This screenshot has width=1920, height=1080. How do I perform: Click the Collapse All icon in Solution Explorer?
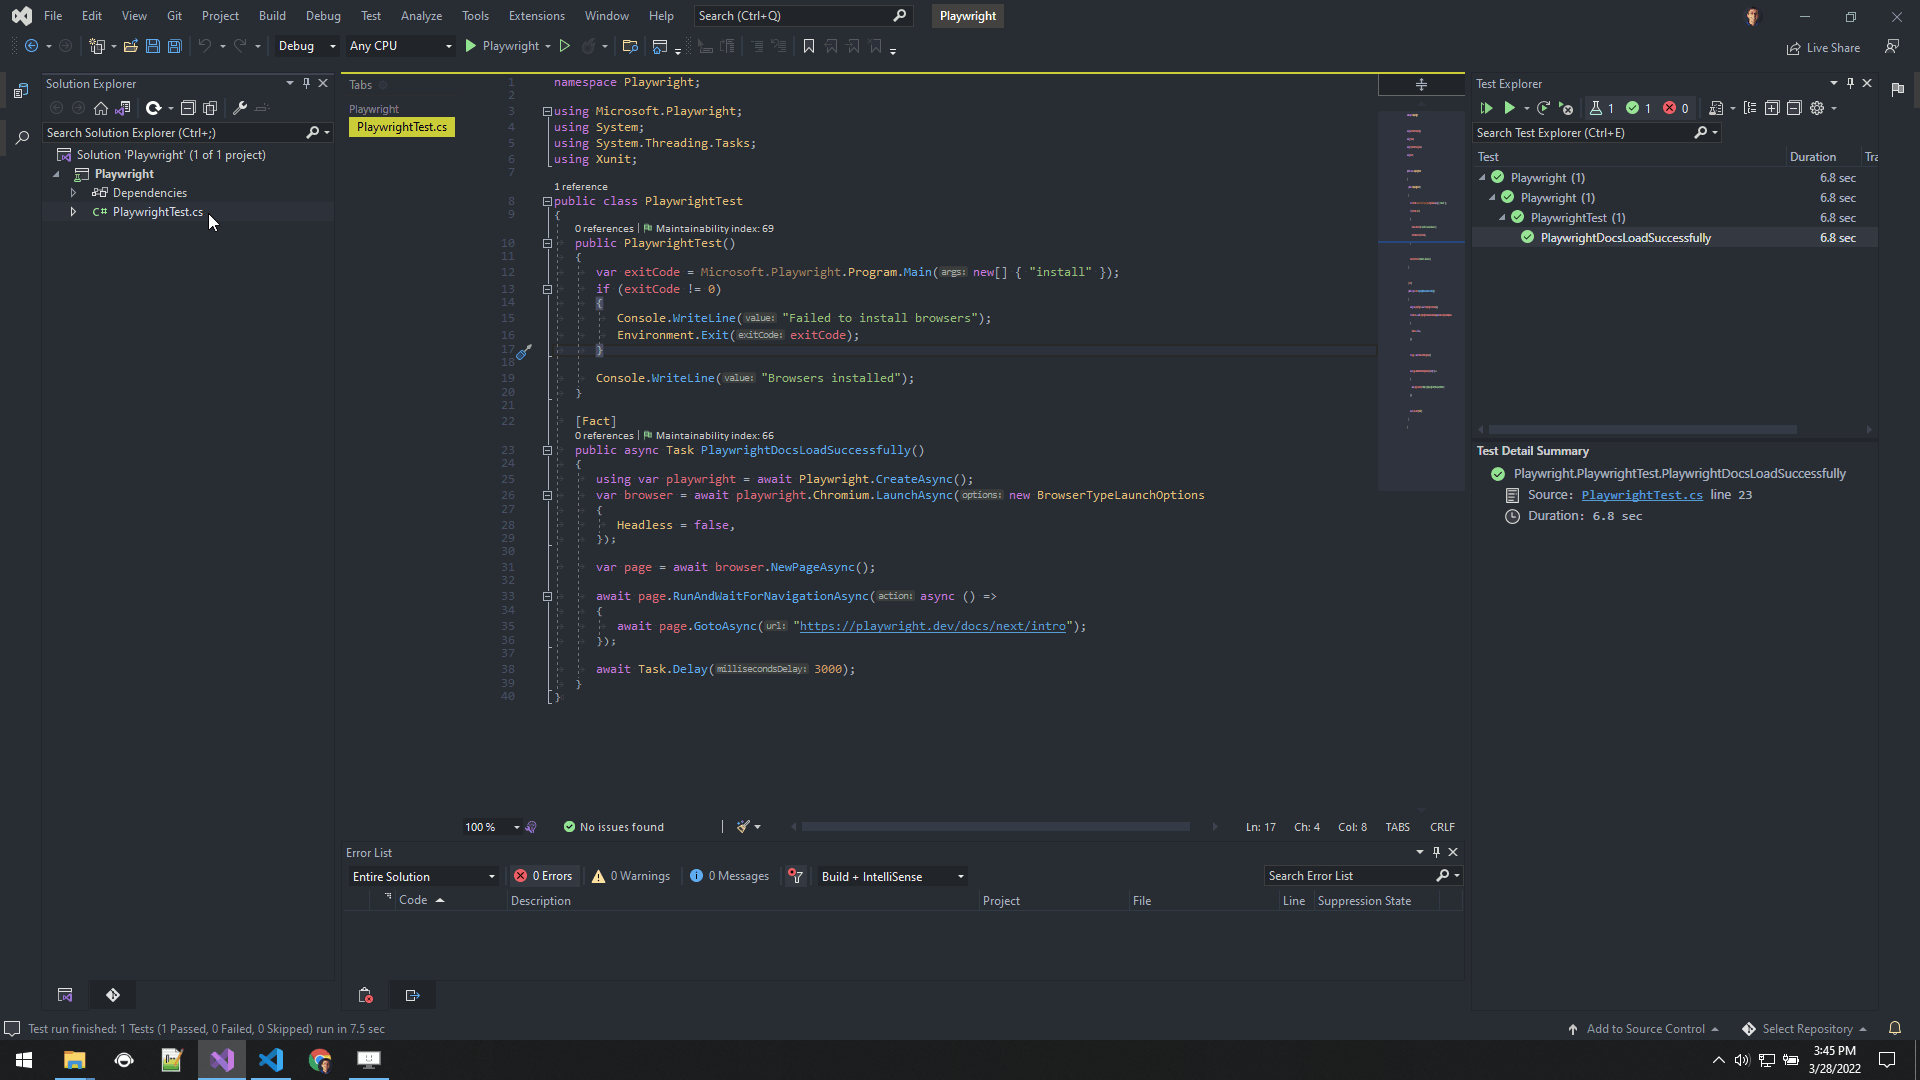pyautogui.click(x=186, y=108)
